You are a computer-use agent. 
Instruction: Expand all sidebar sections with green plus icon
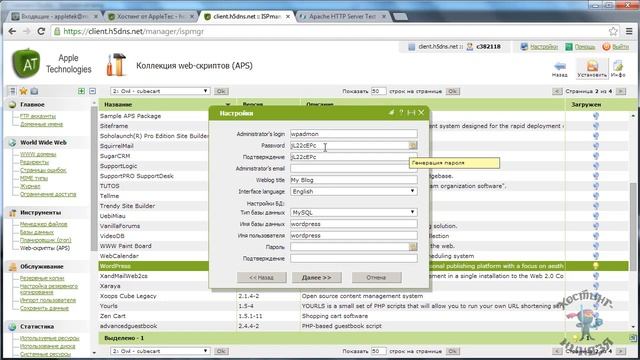[x=82, y=91]
